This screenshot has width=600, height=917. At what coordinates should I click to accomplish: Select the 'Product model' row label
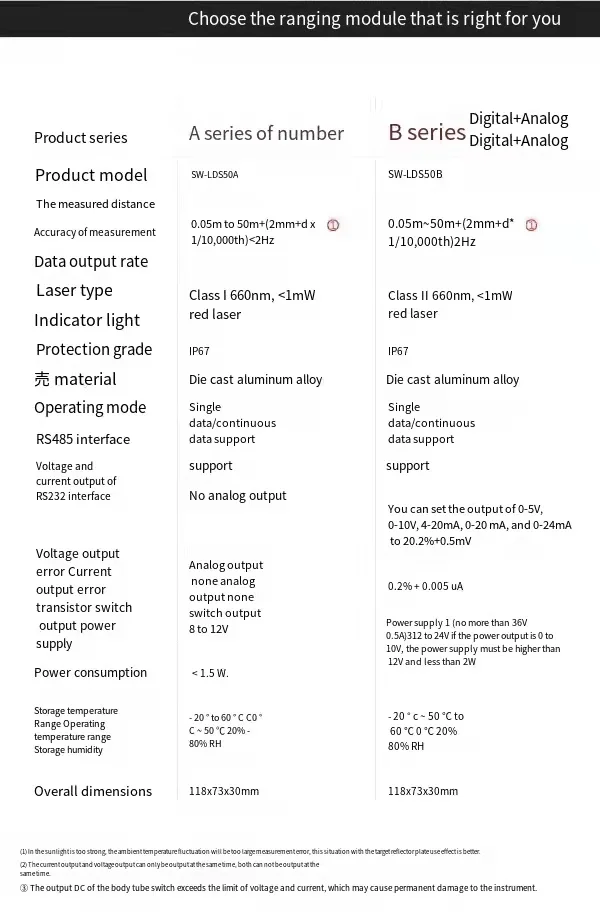(91, 175)
